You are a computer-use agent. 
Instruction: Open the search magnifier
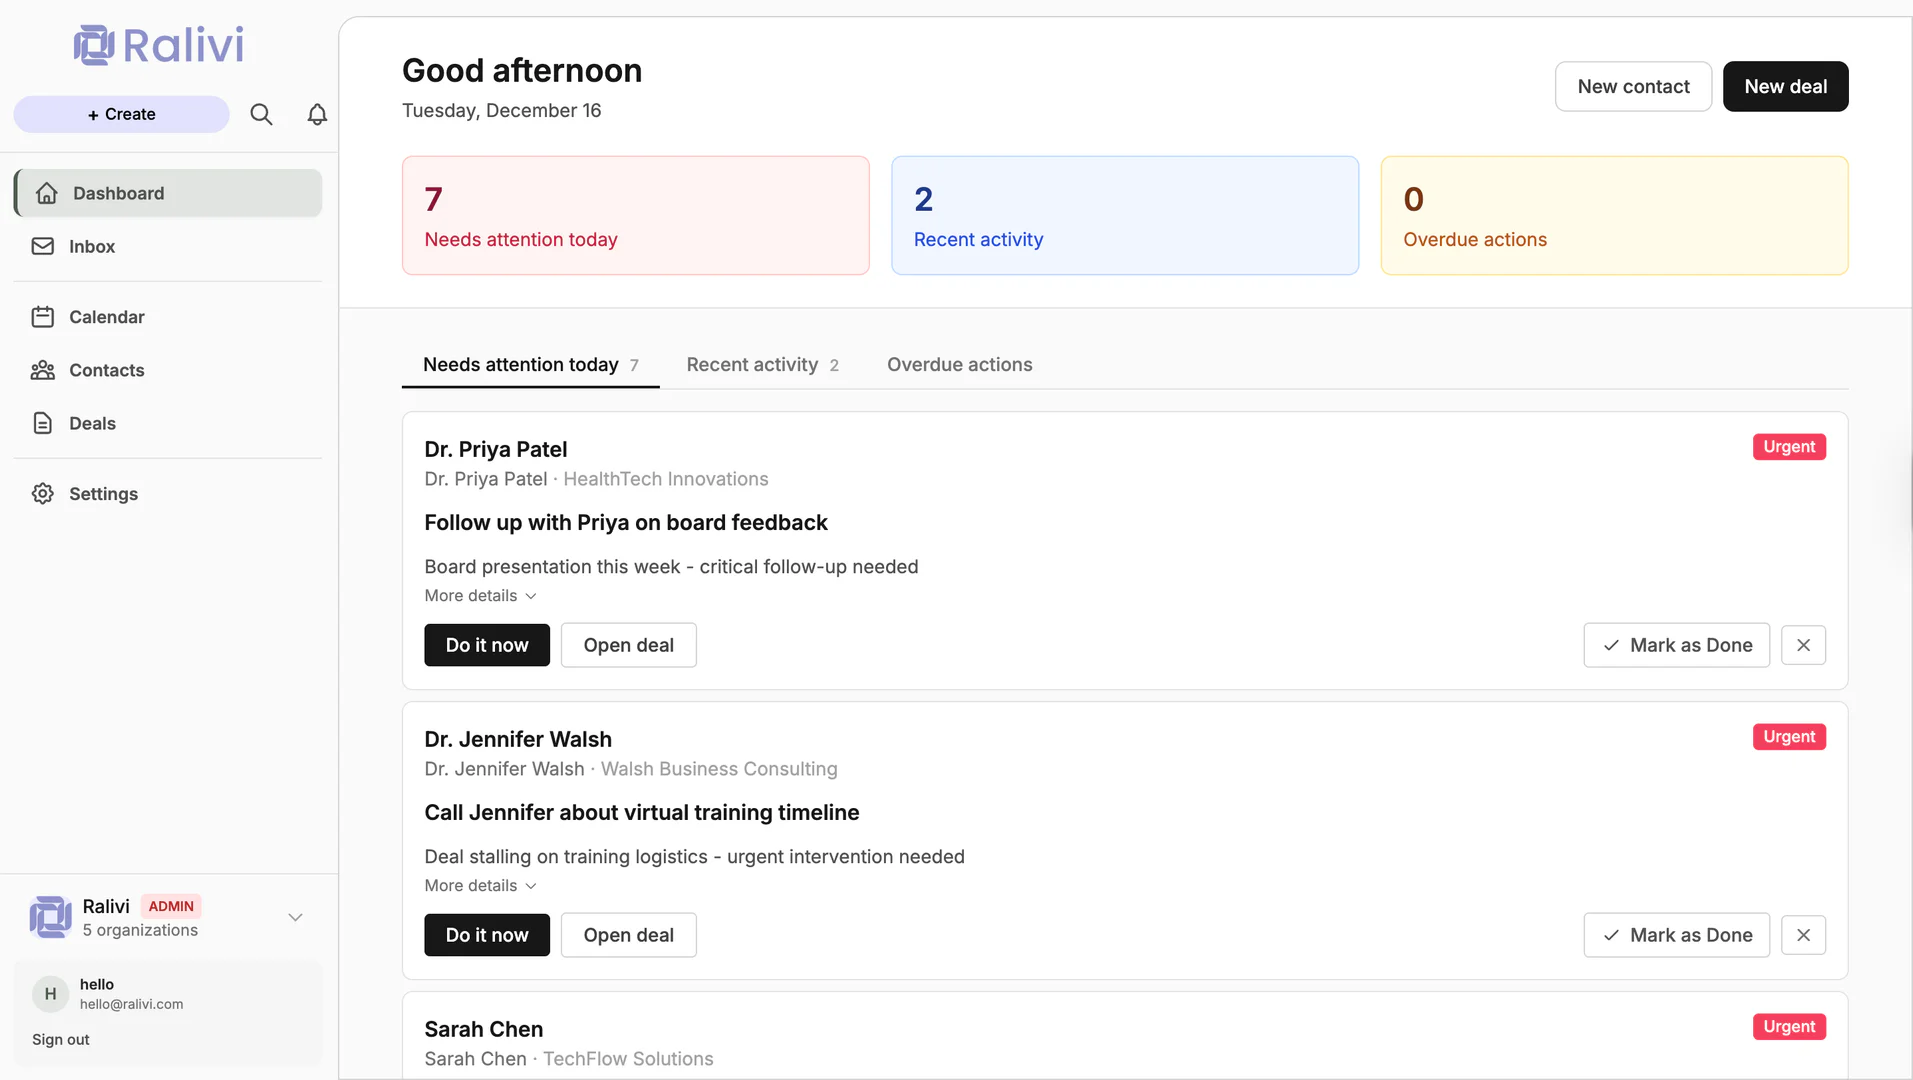[x=261, y=114]
